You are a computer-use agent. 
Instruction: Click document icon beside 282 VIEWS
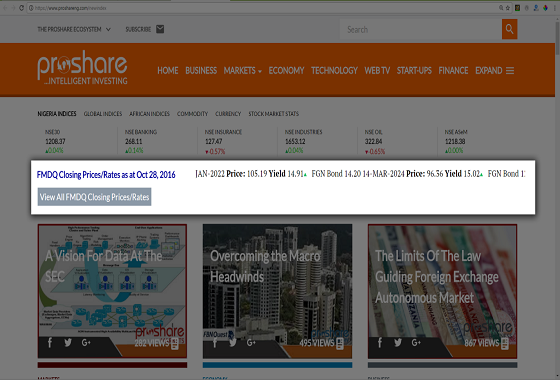click(175, 344)
